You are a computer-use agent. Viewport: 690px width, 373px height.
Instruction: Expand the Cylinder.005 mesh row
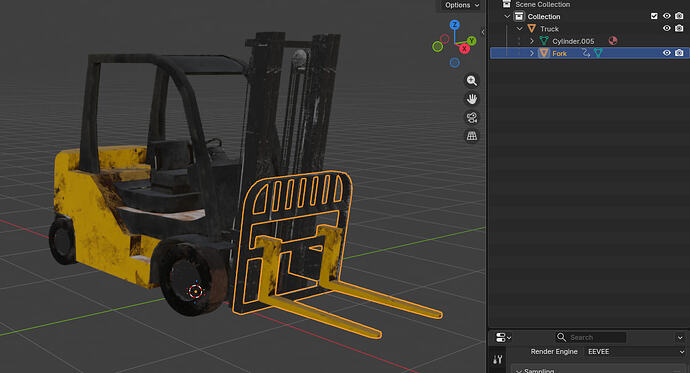pos(532,41)
